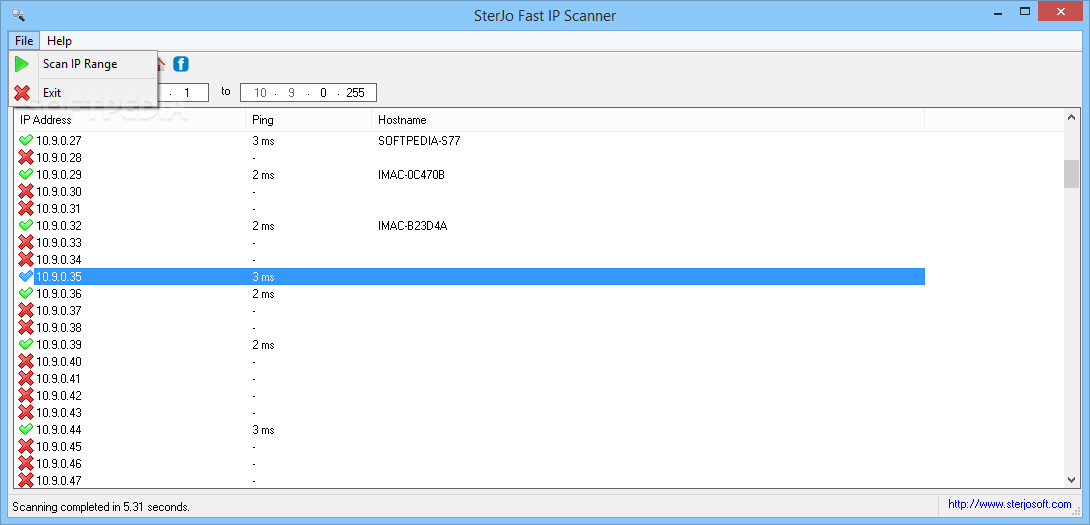The height and width of the screenshot is (525, 1090).
Task: Select row 10.9.0.39
Action: pyautogui.click(x=471, y=345)
